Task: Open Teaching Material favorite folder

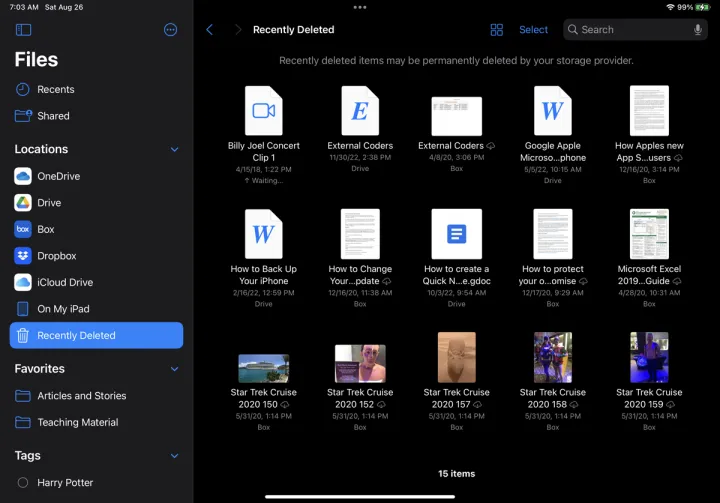Action: point(77,422)
